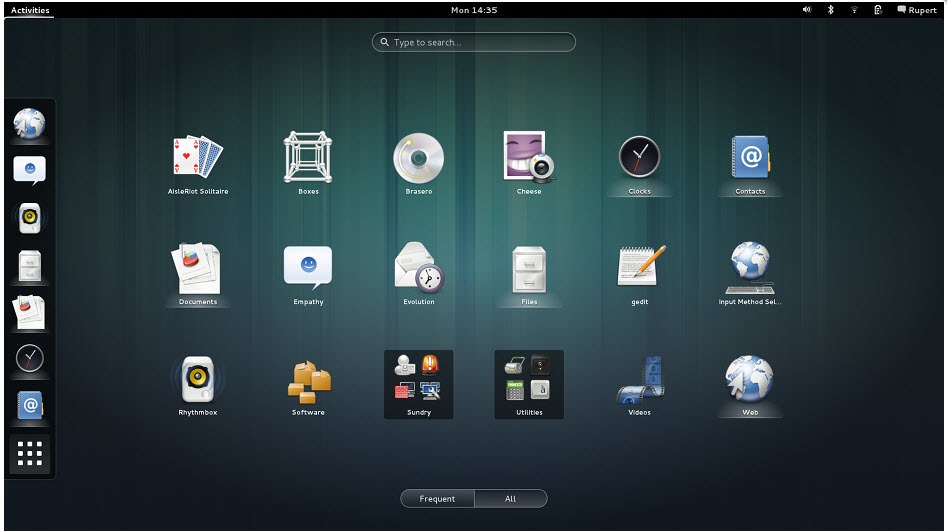The image size is (947, 532).
Task: Open the Rupert user menu
Action: pyautogui.click(x=917, y=10)
